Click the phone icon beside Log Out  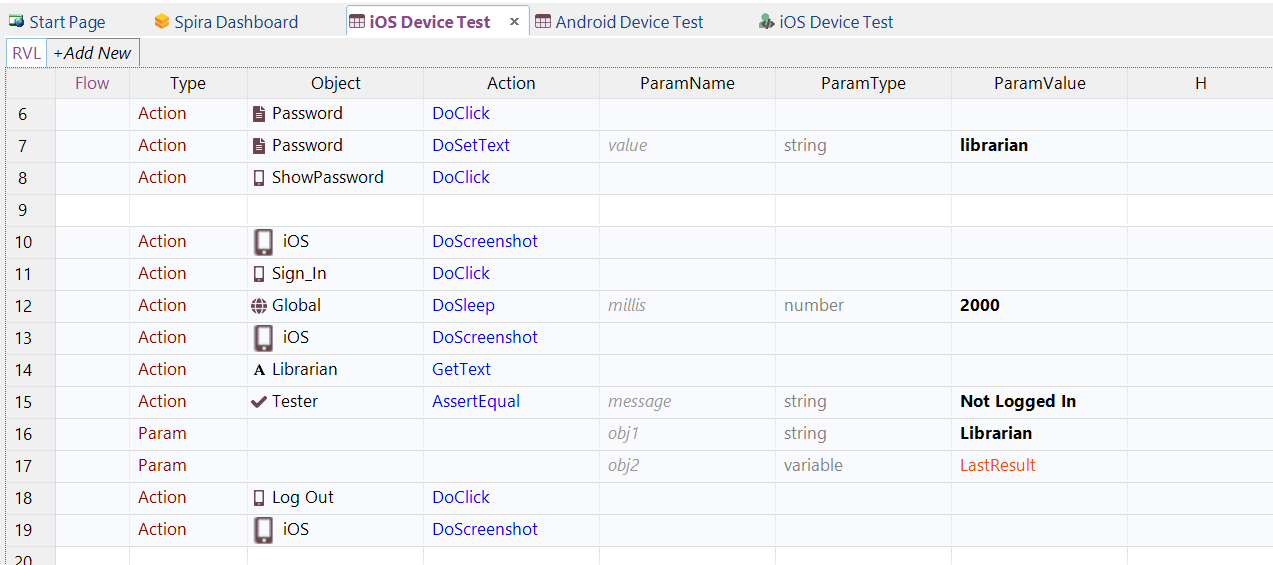pos(260,498)
